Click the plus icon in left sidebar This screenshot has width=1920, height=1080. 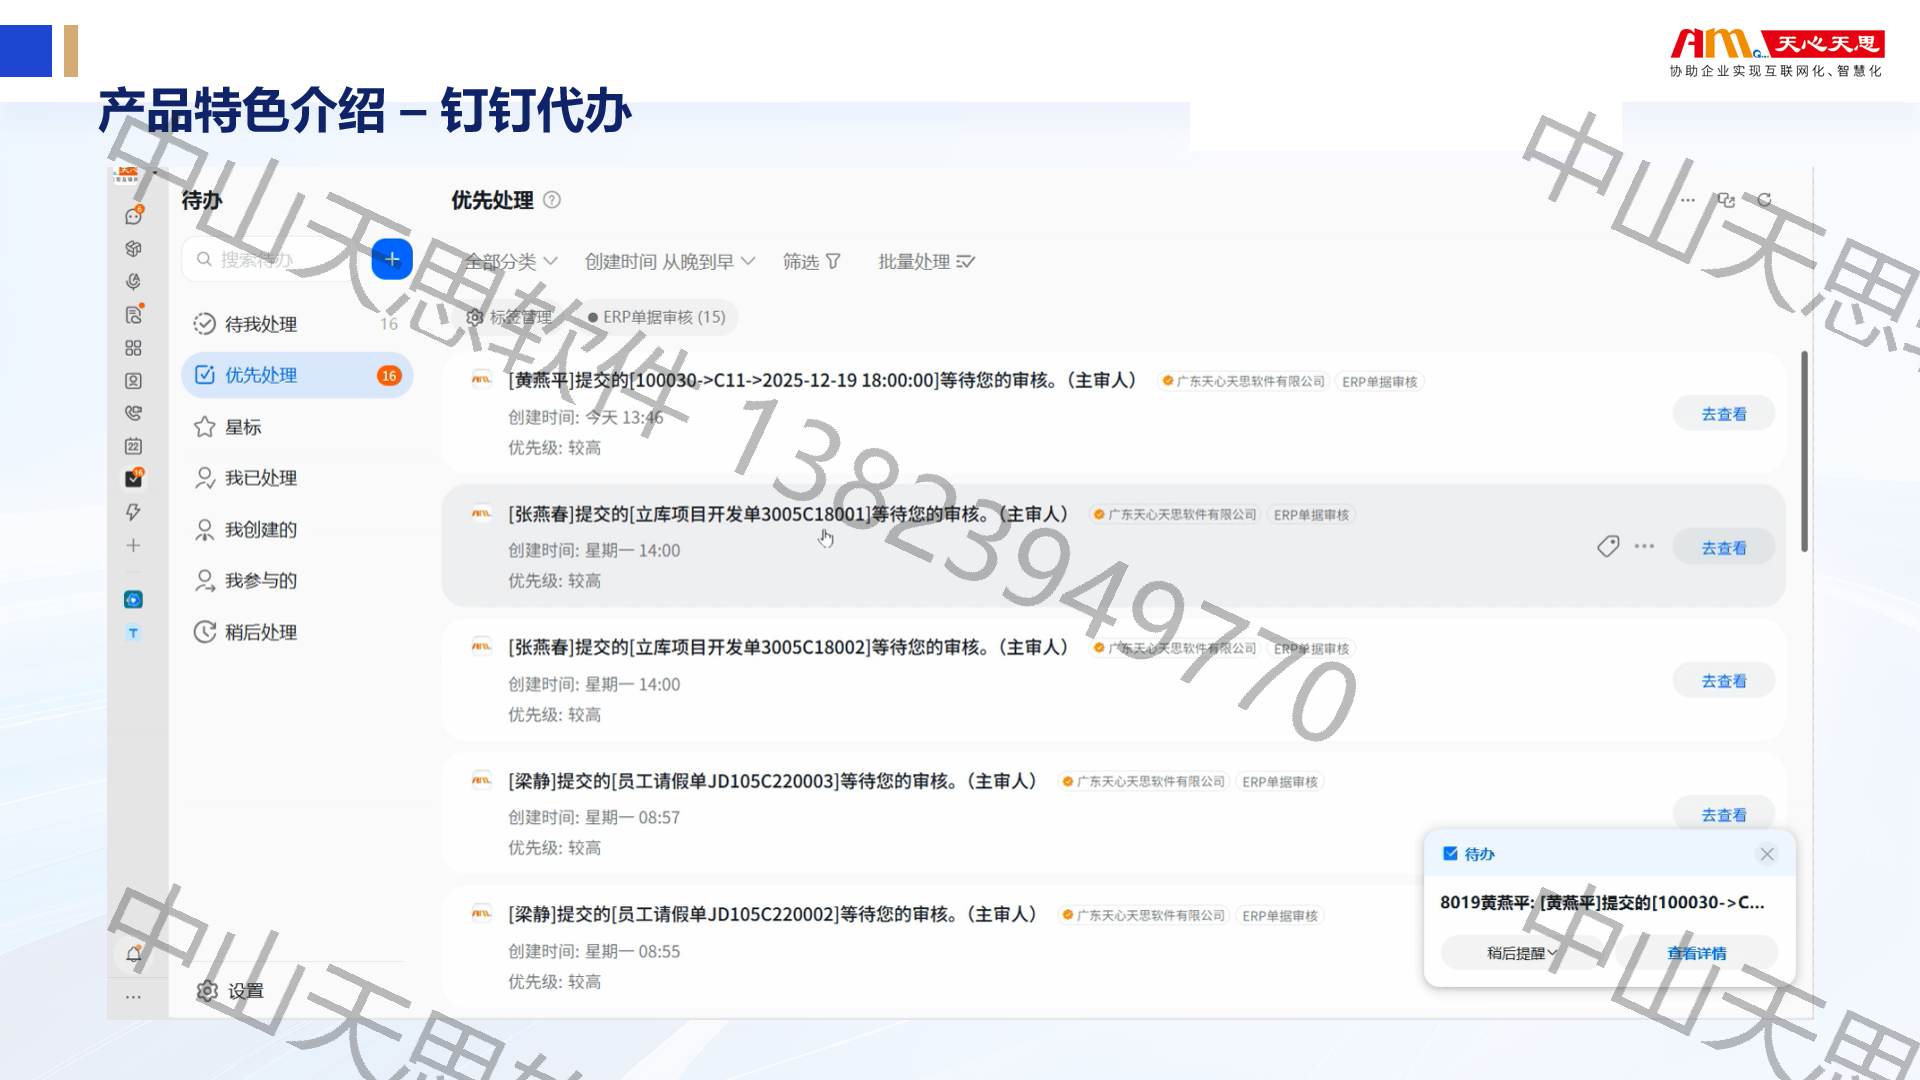pyautogui.click(x=133, y=545)
